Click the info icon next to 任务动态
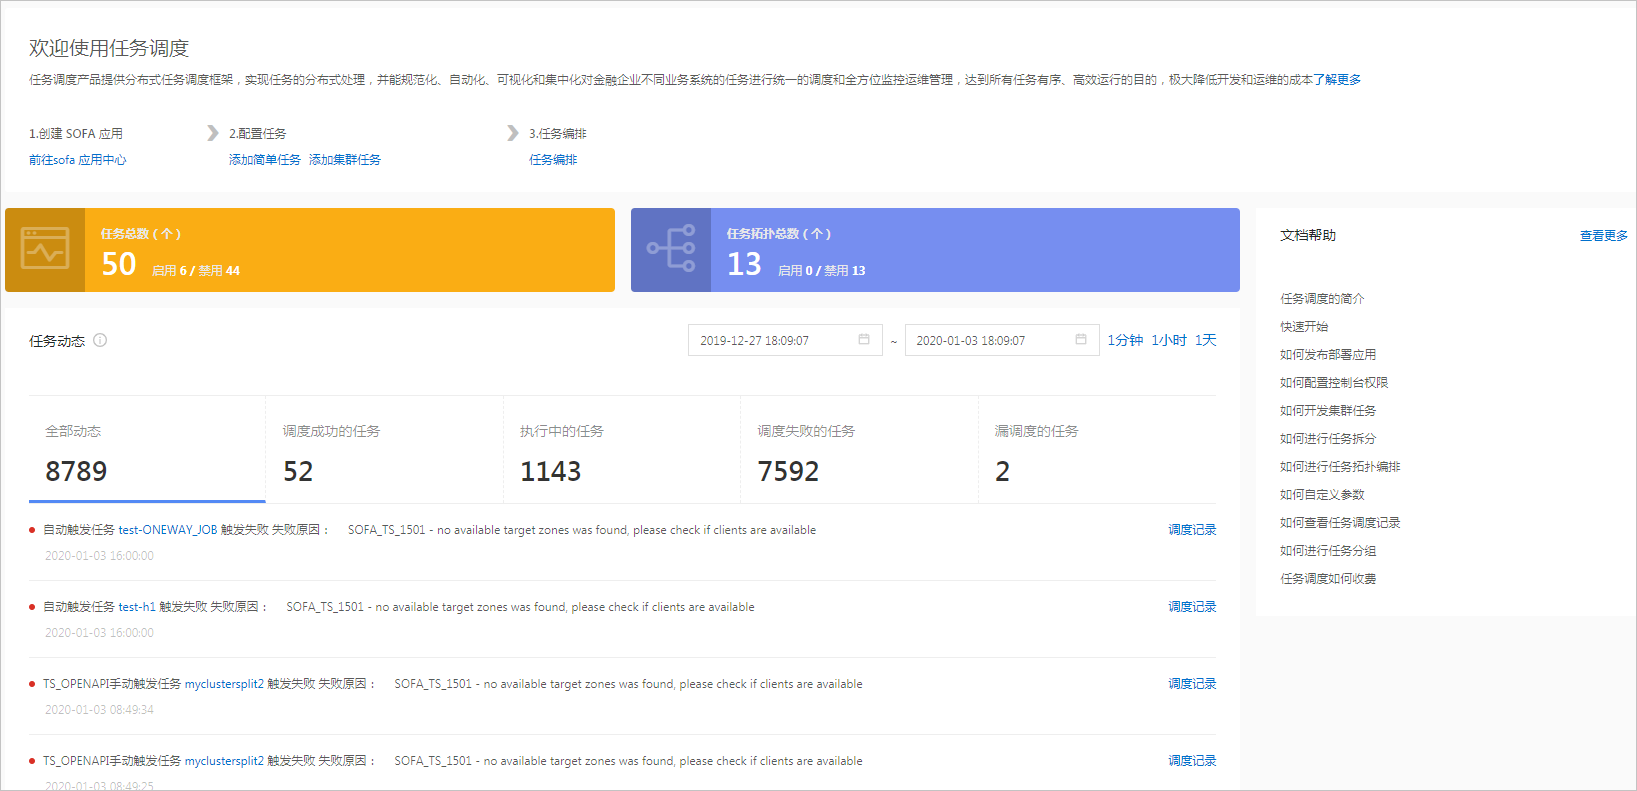 point(100,340)
